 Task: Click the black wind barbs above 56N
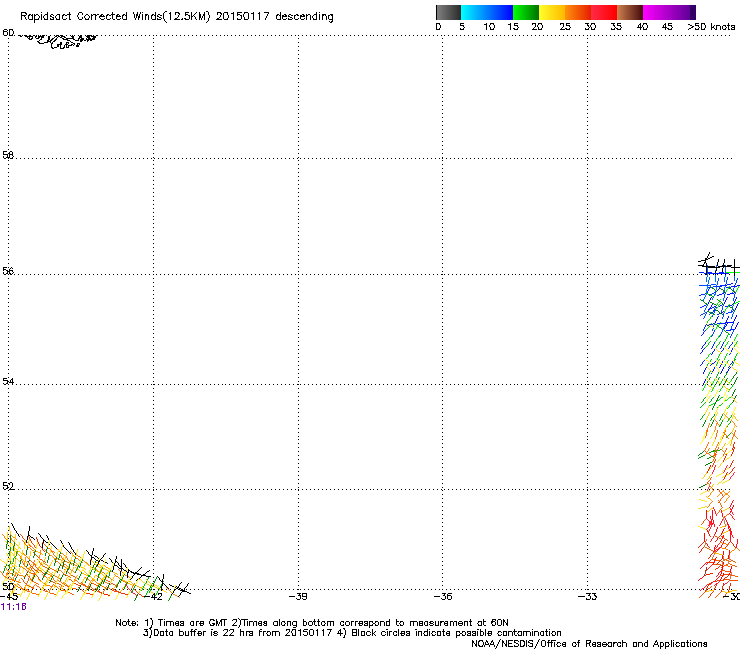click(x=718, y=263)
